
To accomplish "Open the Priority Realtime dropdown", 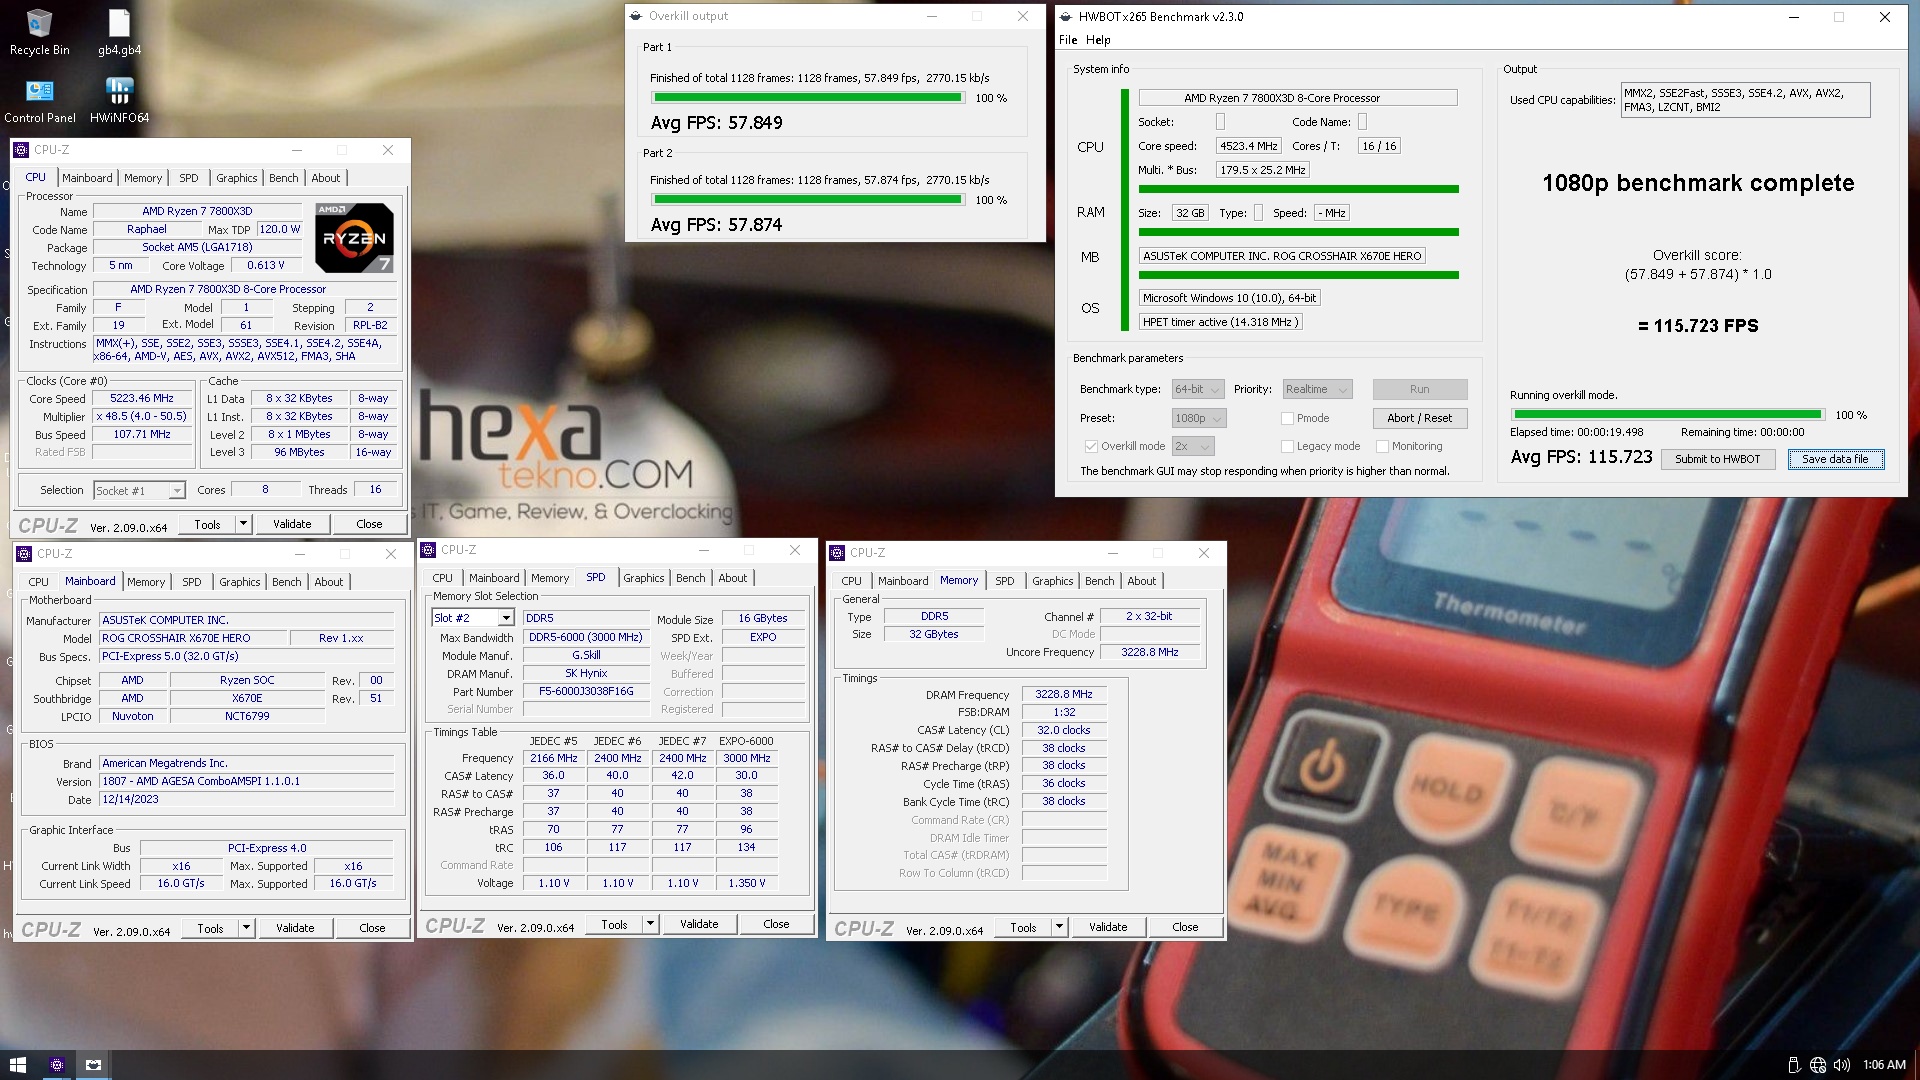I will pos(1317,389).
